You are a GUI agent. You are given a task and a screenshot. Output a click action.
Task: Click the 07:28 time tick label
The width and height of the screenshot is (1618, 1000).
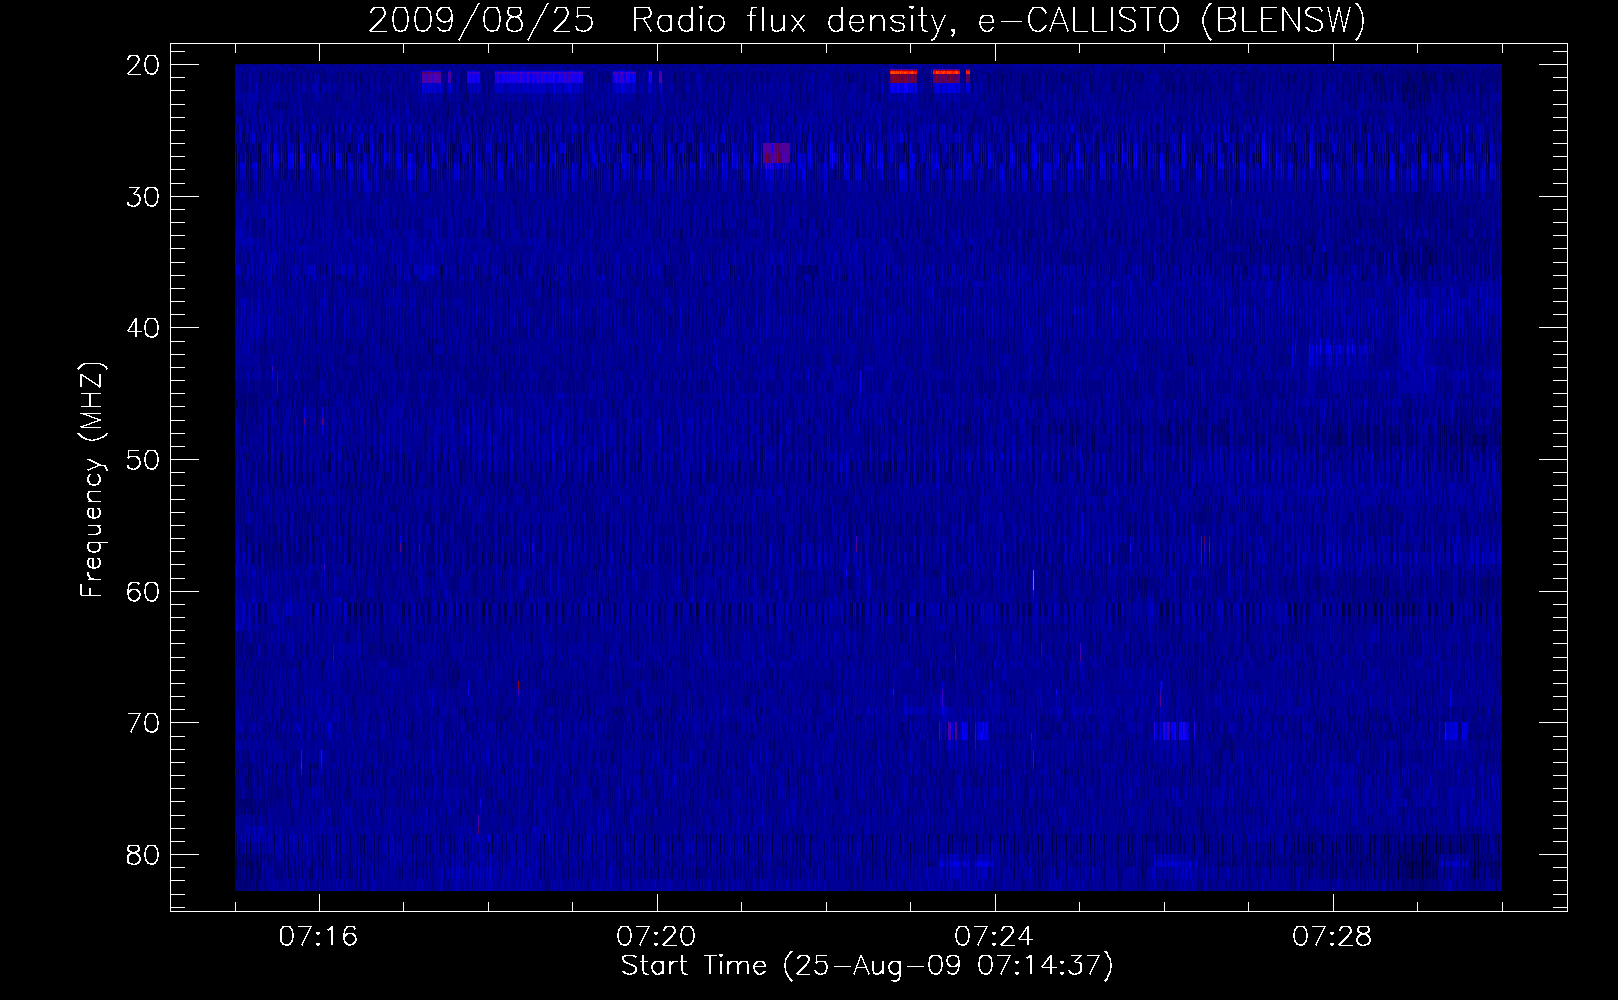(x=1333, y=937)
